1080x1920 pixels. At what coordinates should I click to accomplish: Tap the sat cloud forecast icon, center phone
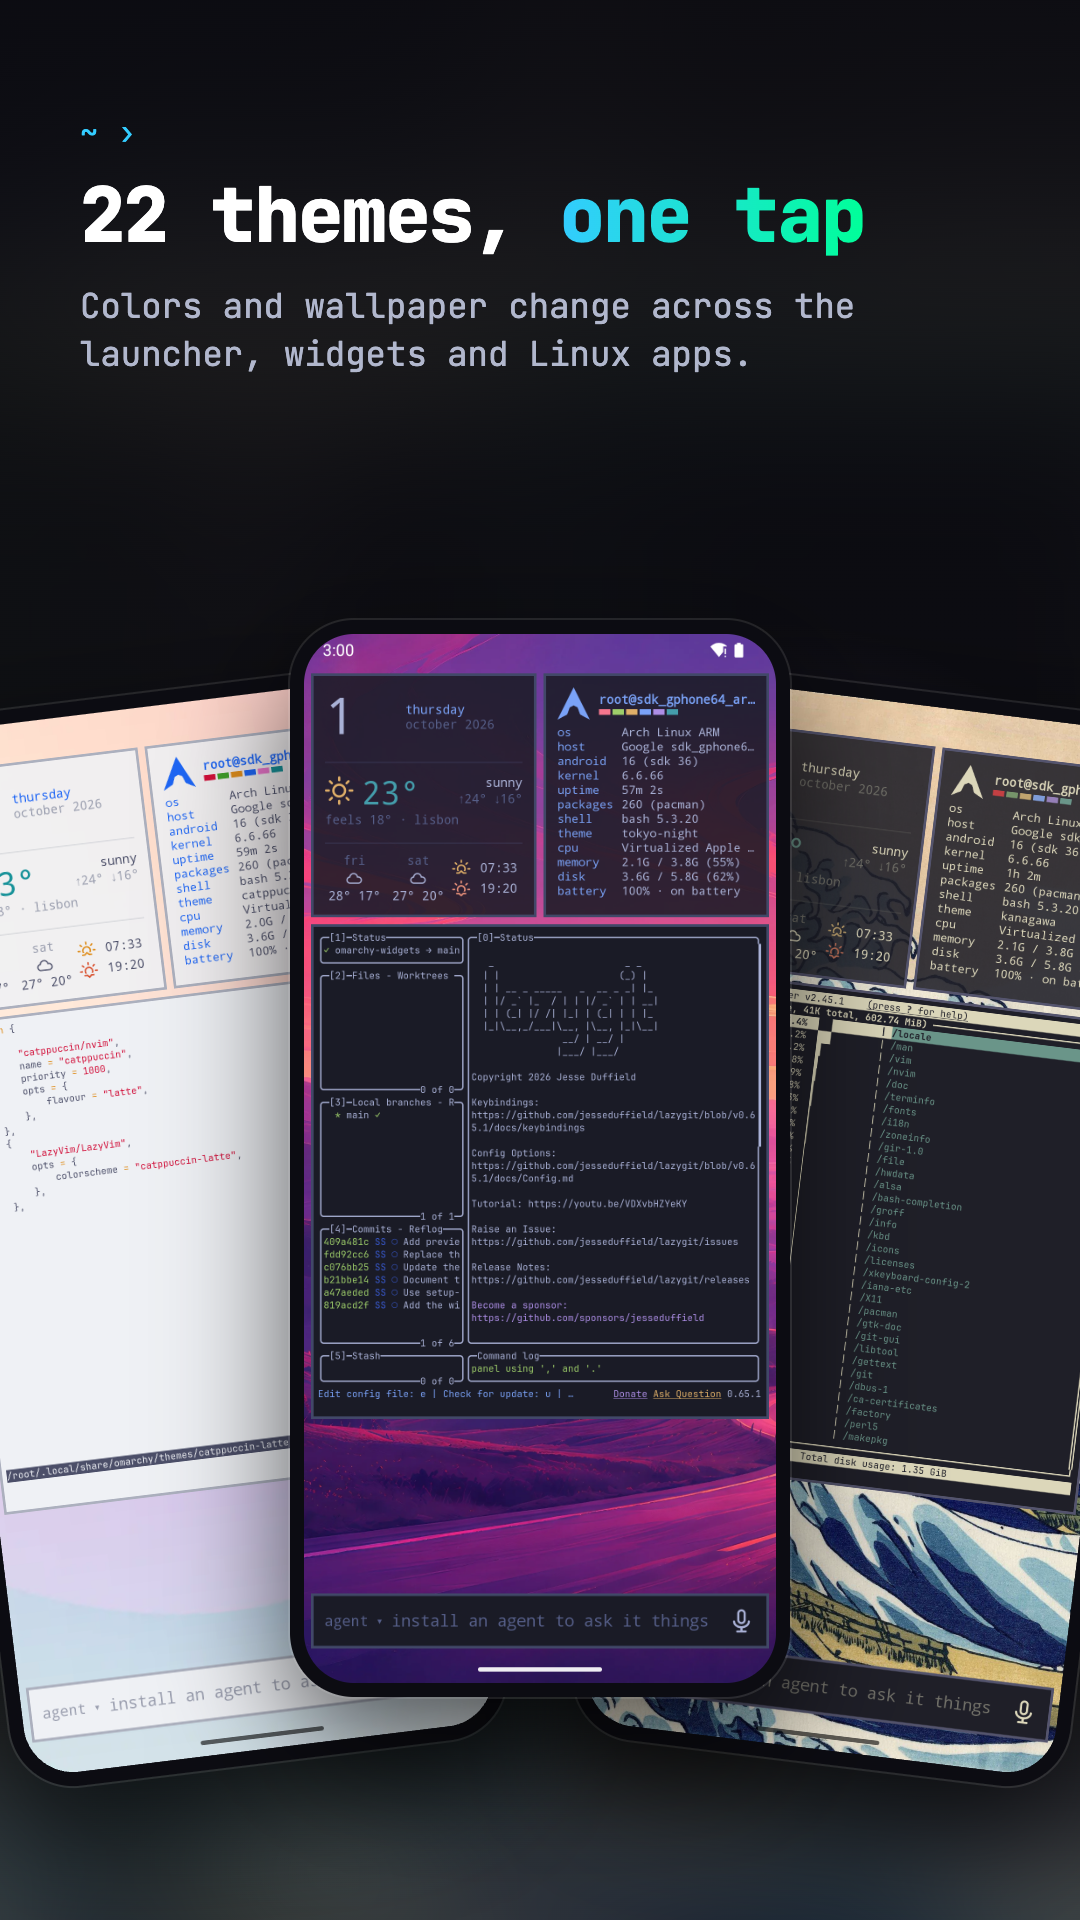[418, 878]
